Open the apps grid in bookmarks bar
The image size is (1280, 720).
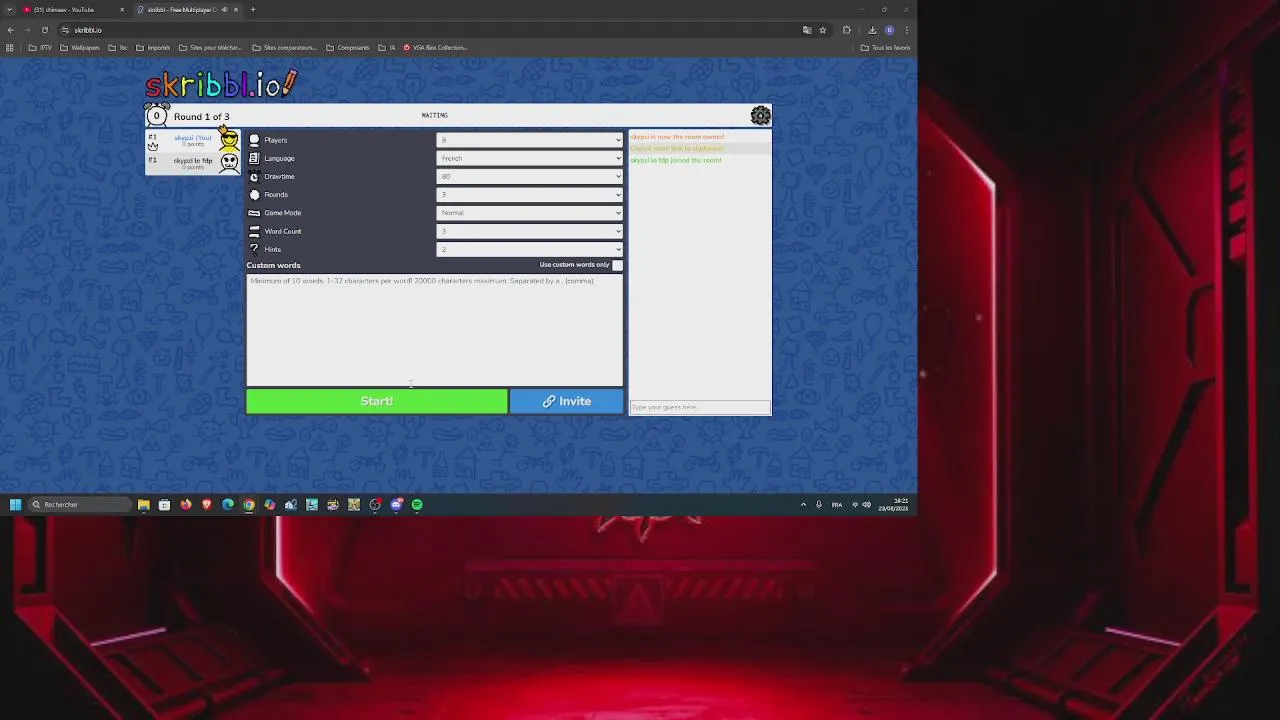coord(10,47)
